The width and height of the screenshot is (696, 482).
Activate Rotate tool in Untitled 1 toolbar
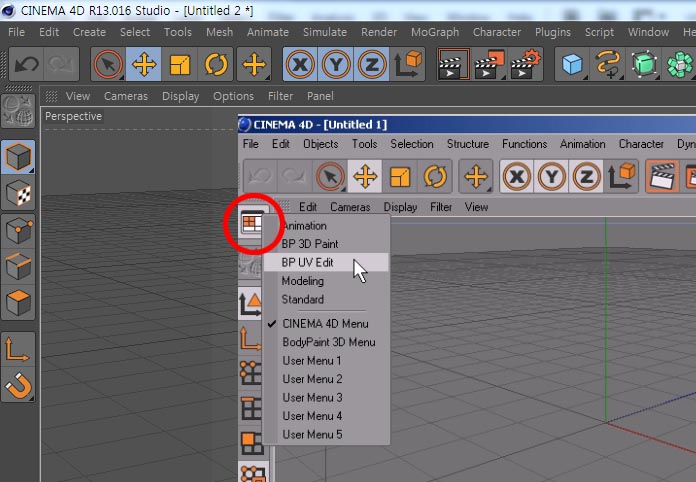coord(435,177)
